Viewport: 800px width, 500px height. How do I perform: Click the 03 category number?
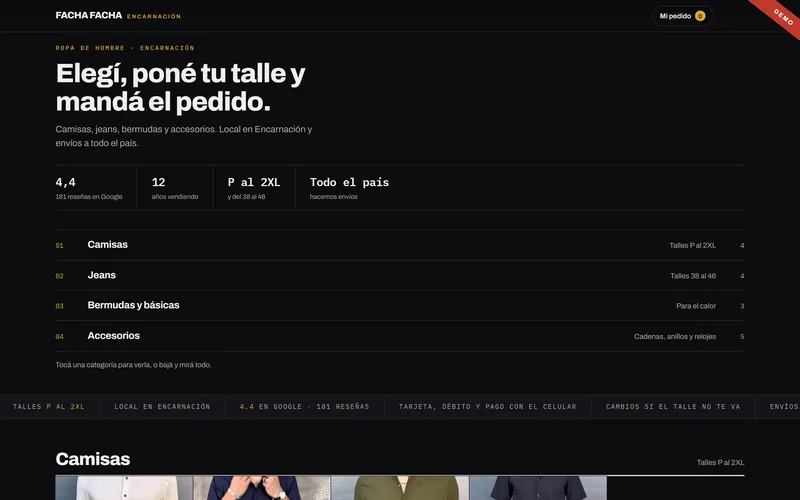(60, 306)
